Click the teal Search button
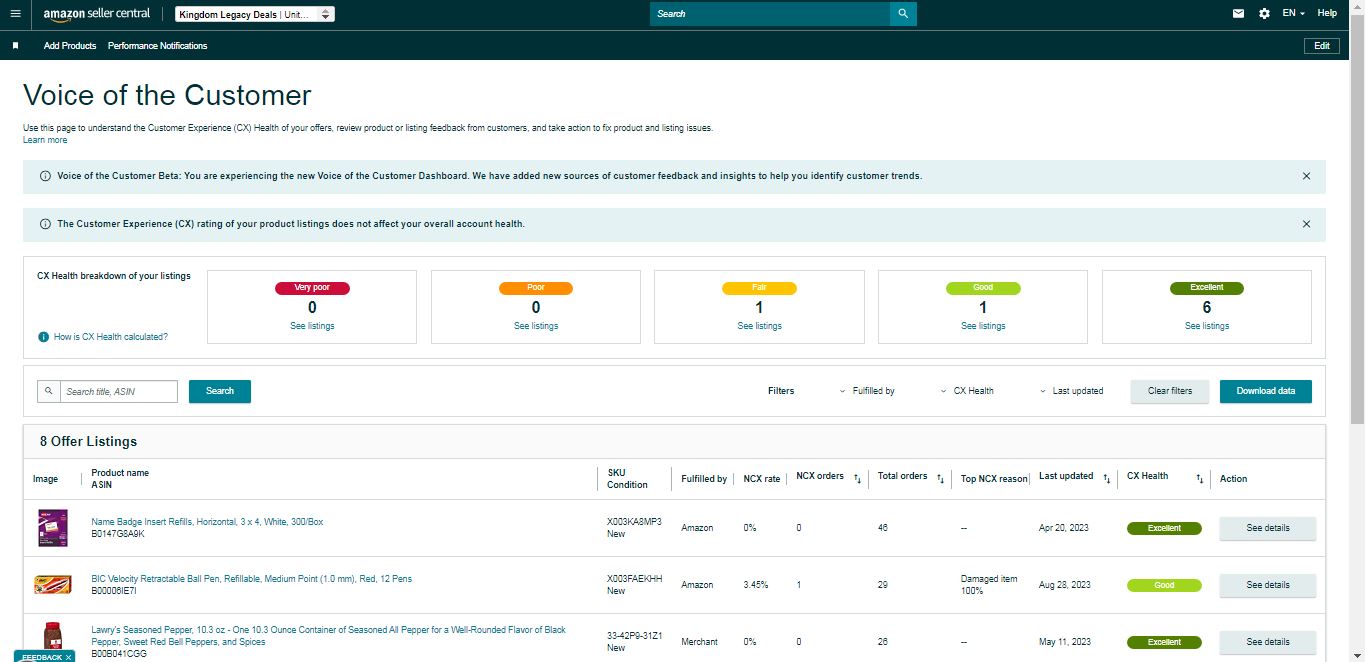This screenshot has height=662, width=1365. pyautogui.click(x=220, y=391)
